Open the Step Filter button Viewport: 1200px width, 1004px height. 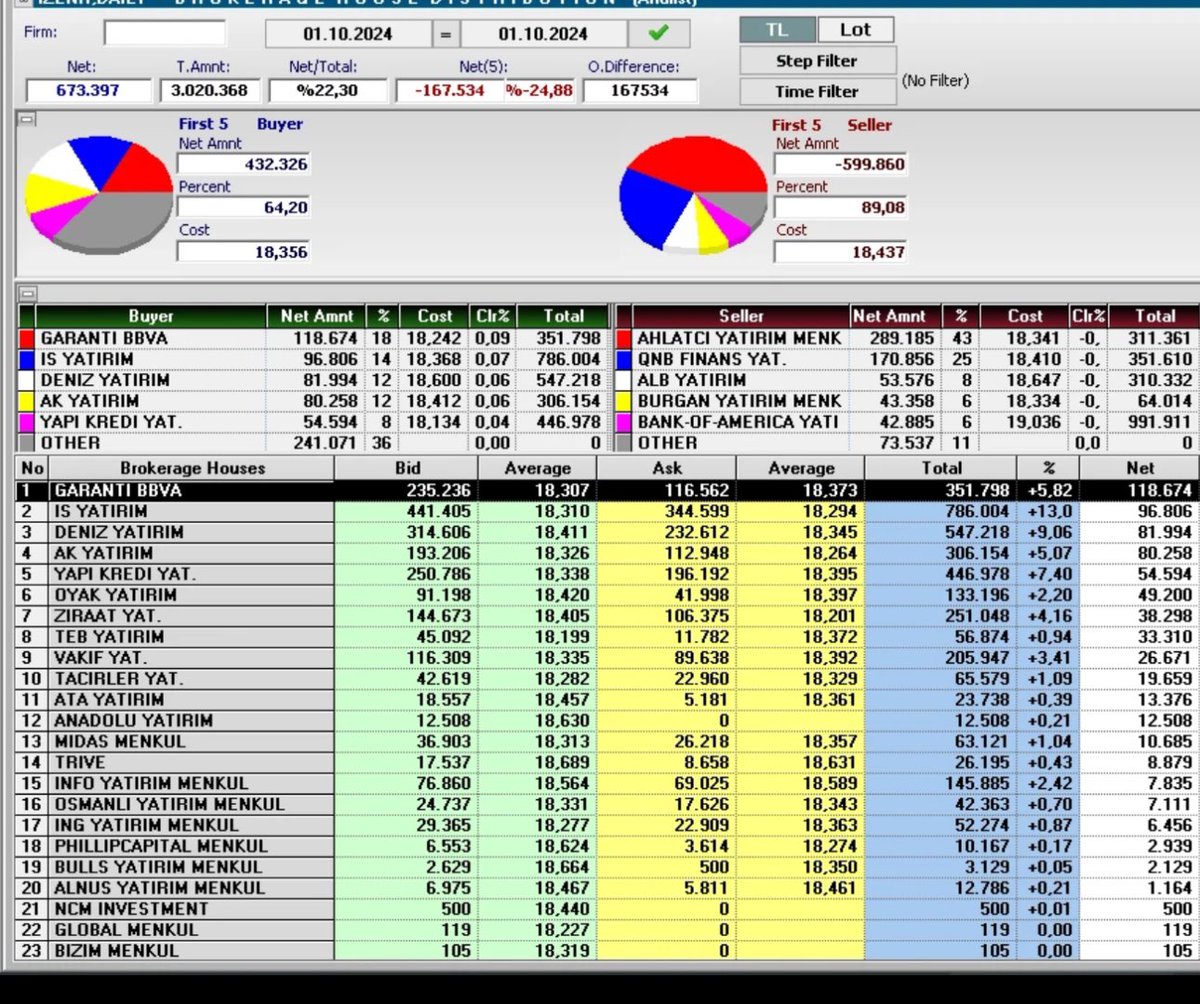tap(817, 61)
